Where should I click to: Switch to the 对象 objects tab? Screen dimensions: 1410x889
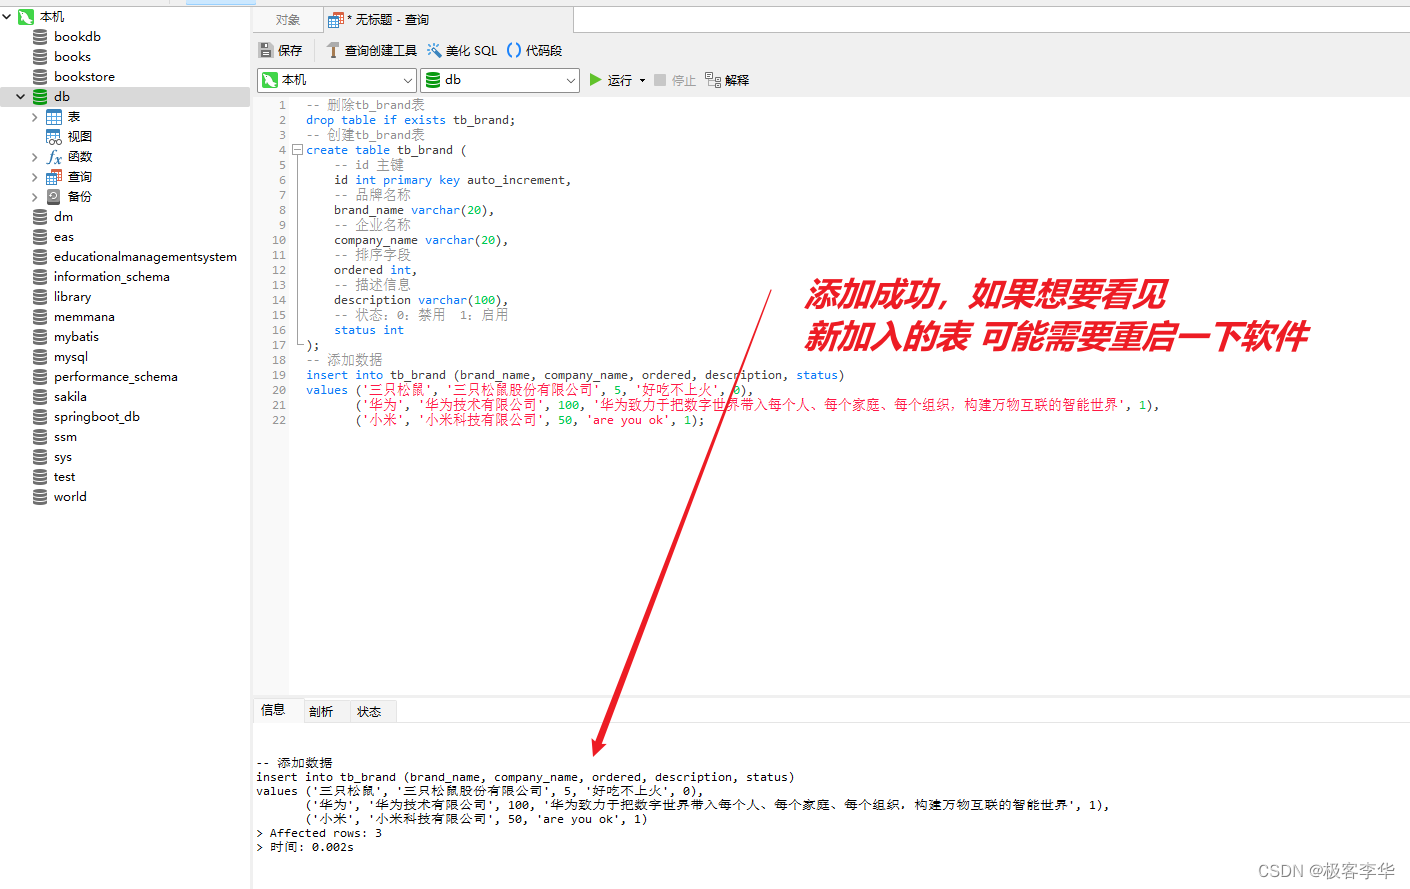click(288, 20)
